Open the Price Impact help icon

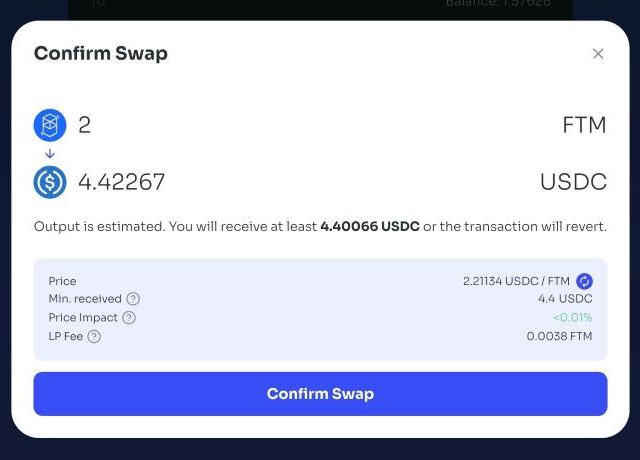coord(129,318)
